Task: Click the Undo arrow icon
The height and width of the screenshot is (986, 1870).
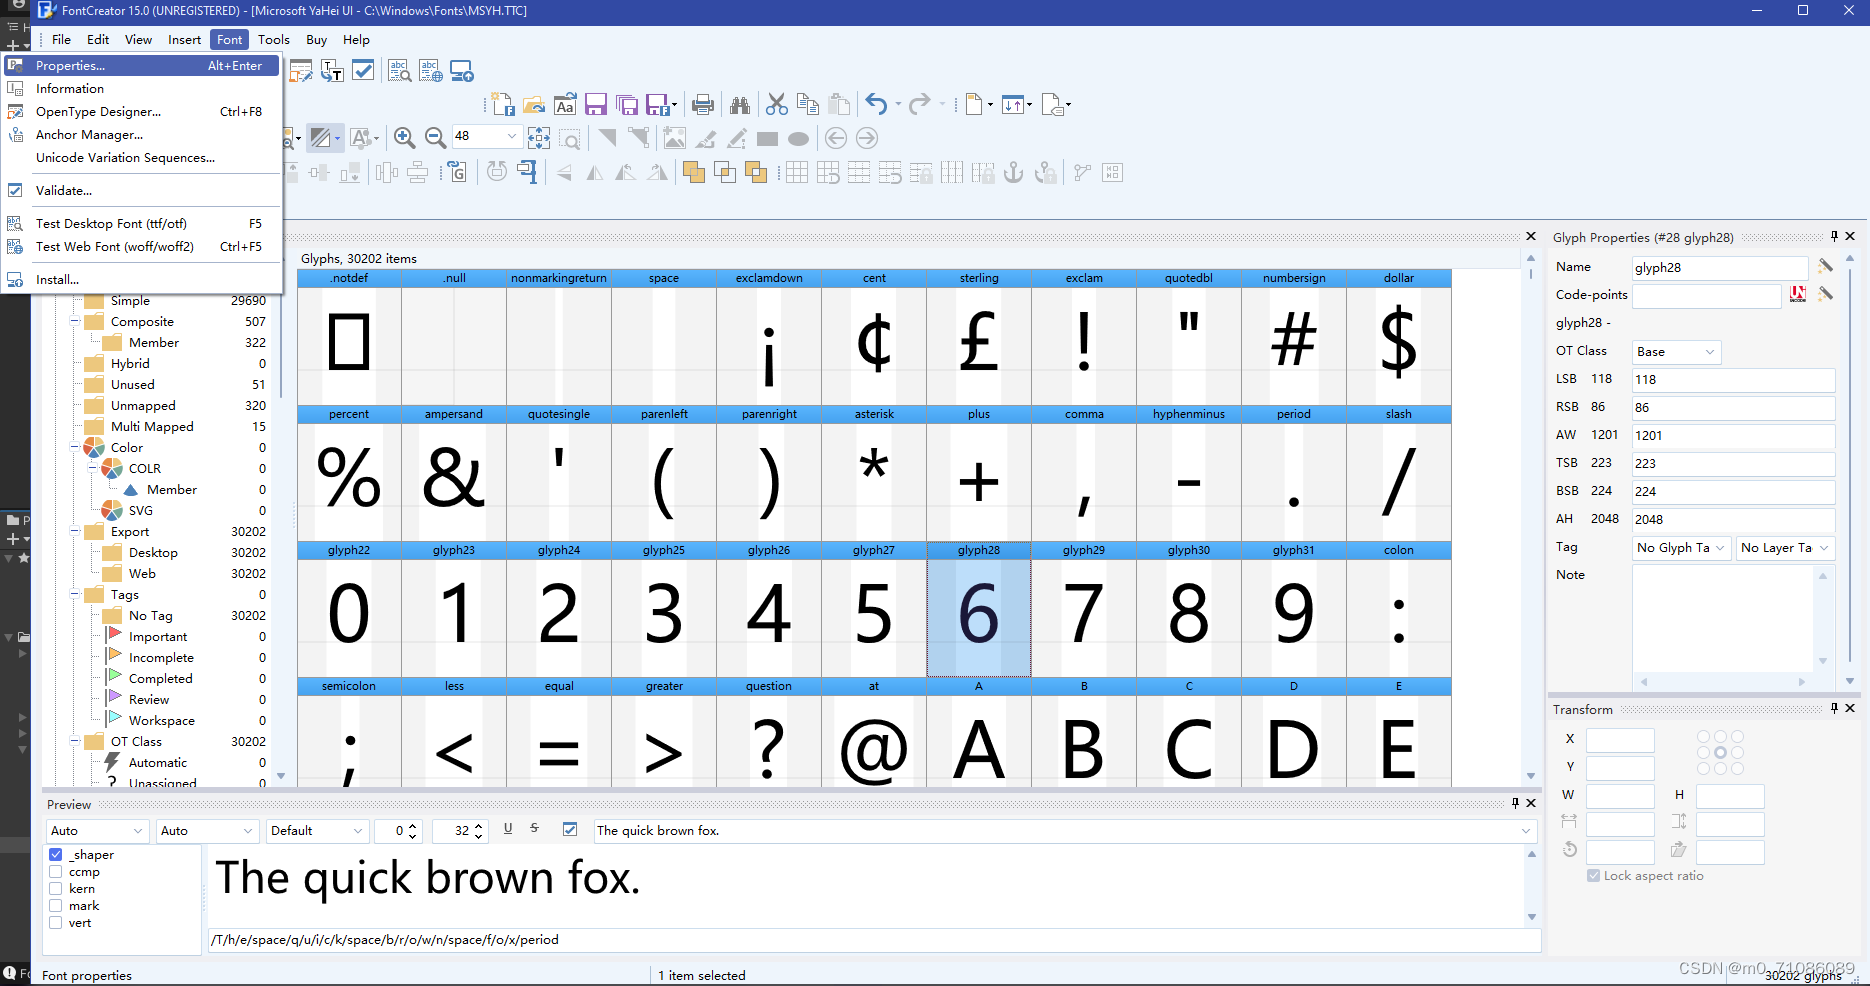Action: point(876,104)
